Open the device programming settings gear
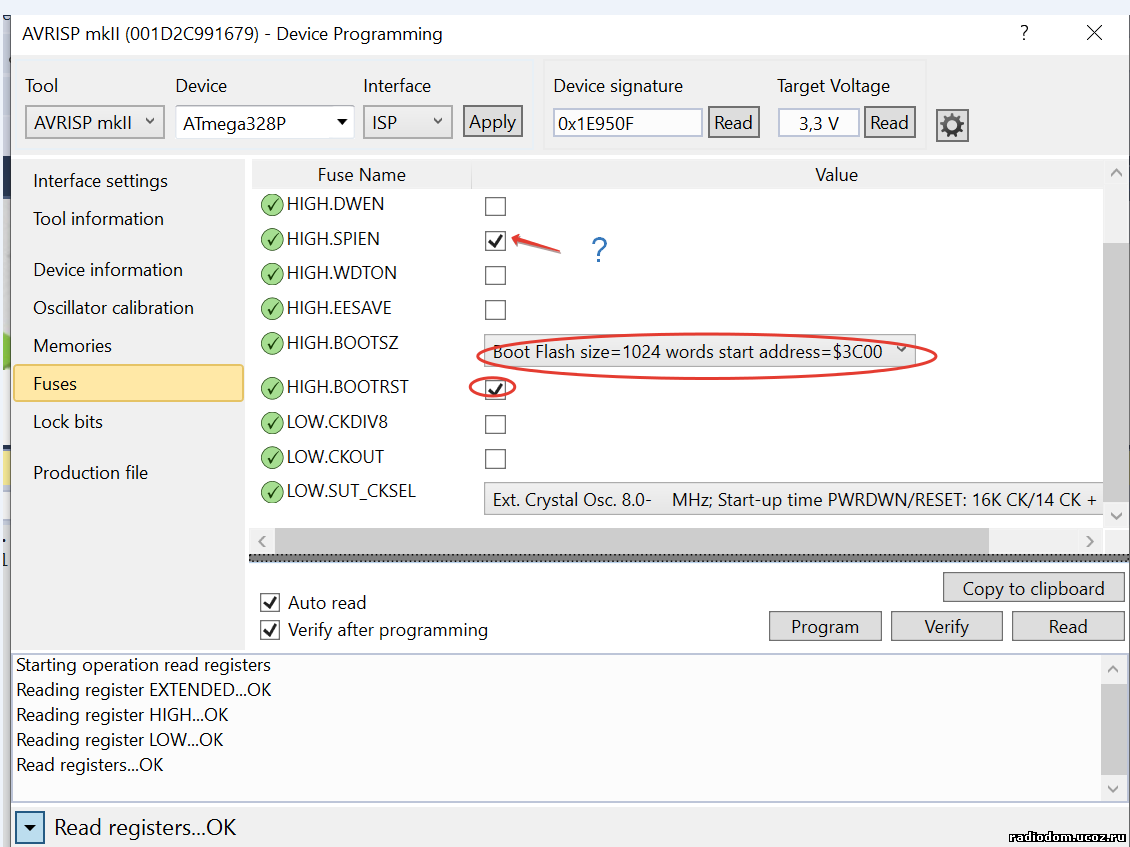The height and width of the screenshot is (847, 1130). pos(952,125)
